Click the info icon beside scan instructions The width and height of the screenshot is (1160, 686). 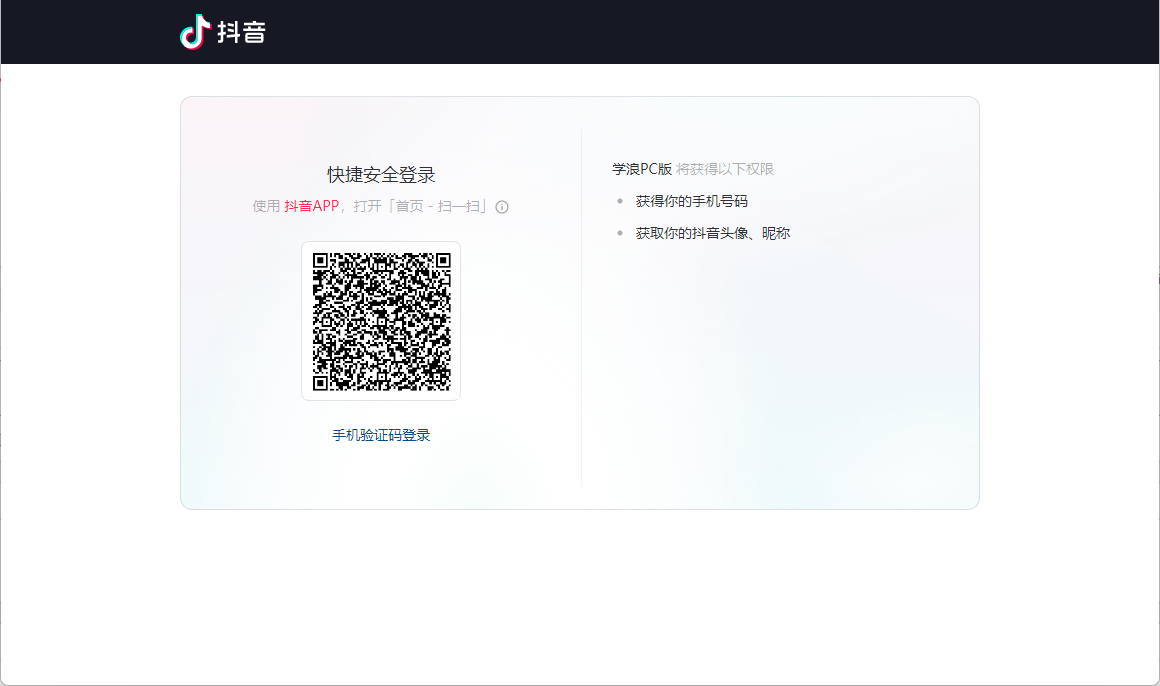pyautogui.click(x=502, y=207)
